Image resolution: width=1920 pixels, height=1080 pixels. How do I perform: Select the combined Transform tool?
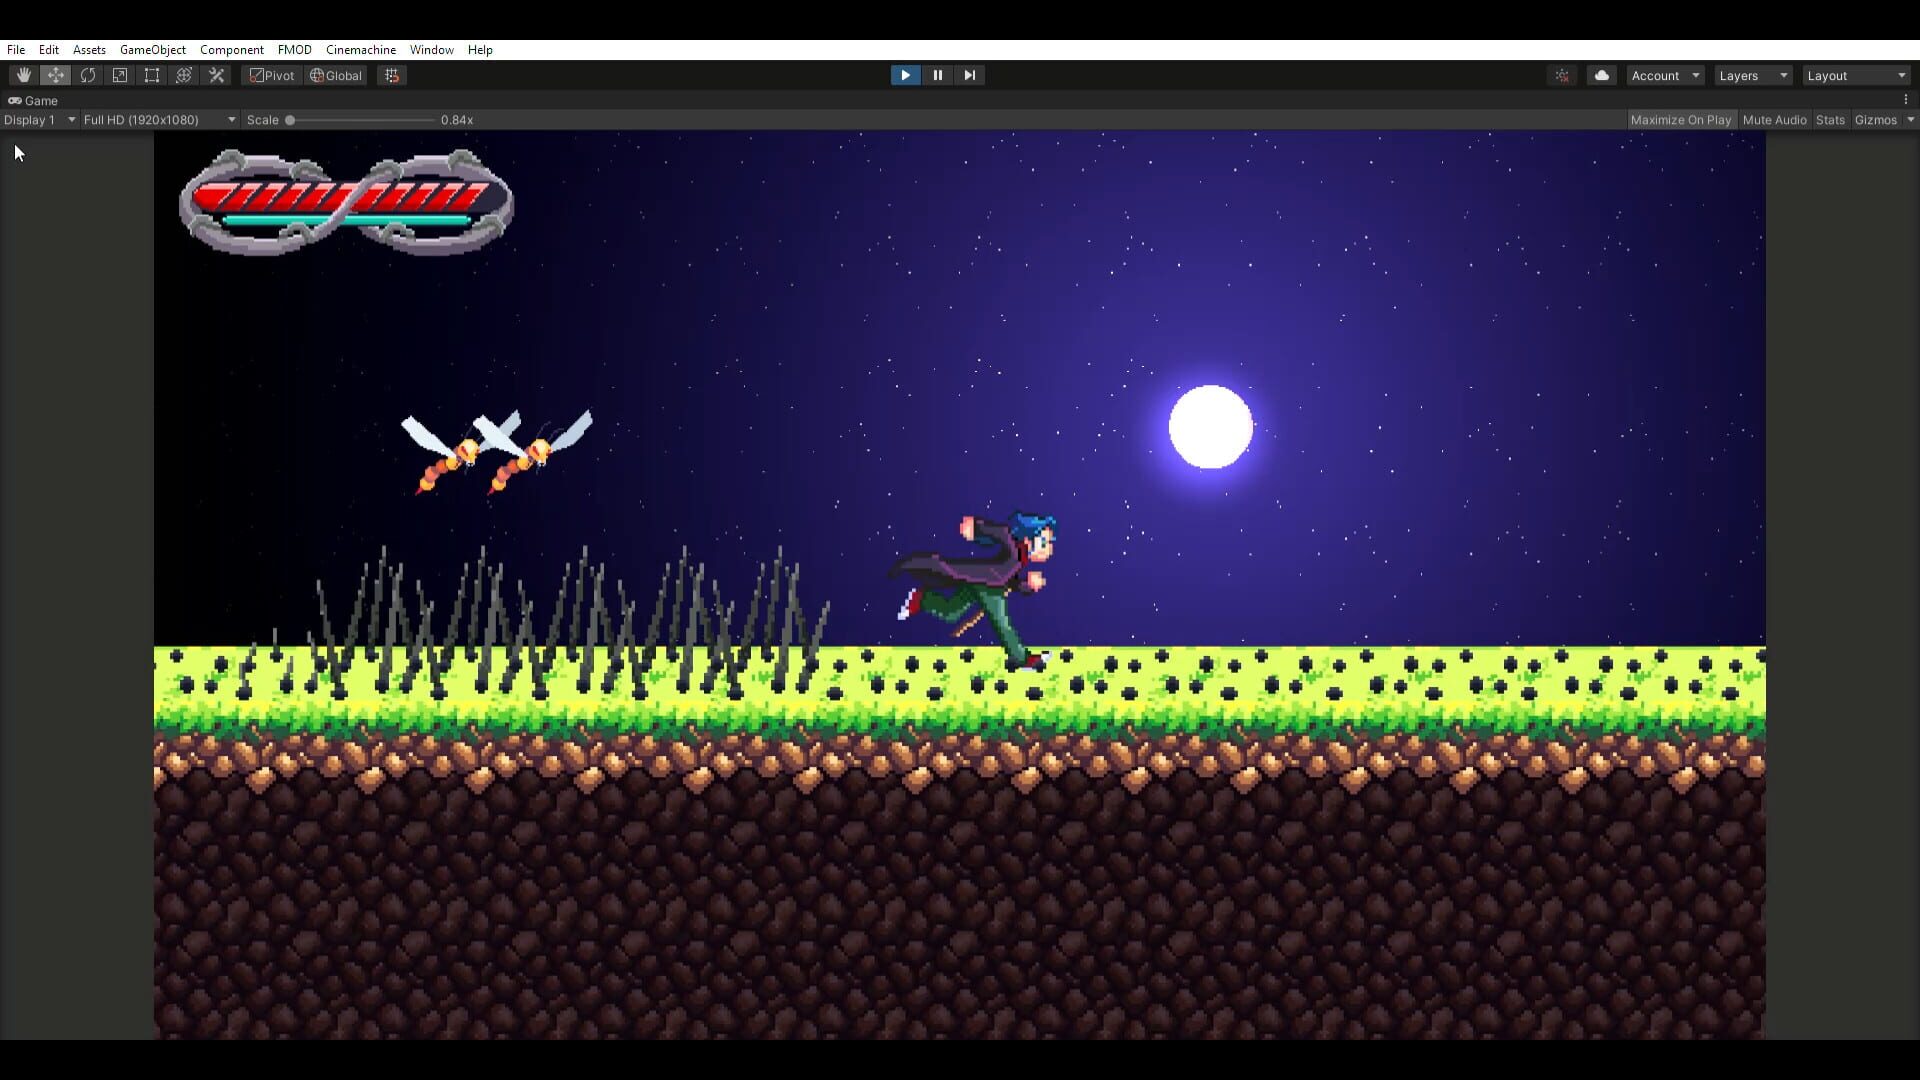coord(184,75)
